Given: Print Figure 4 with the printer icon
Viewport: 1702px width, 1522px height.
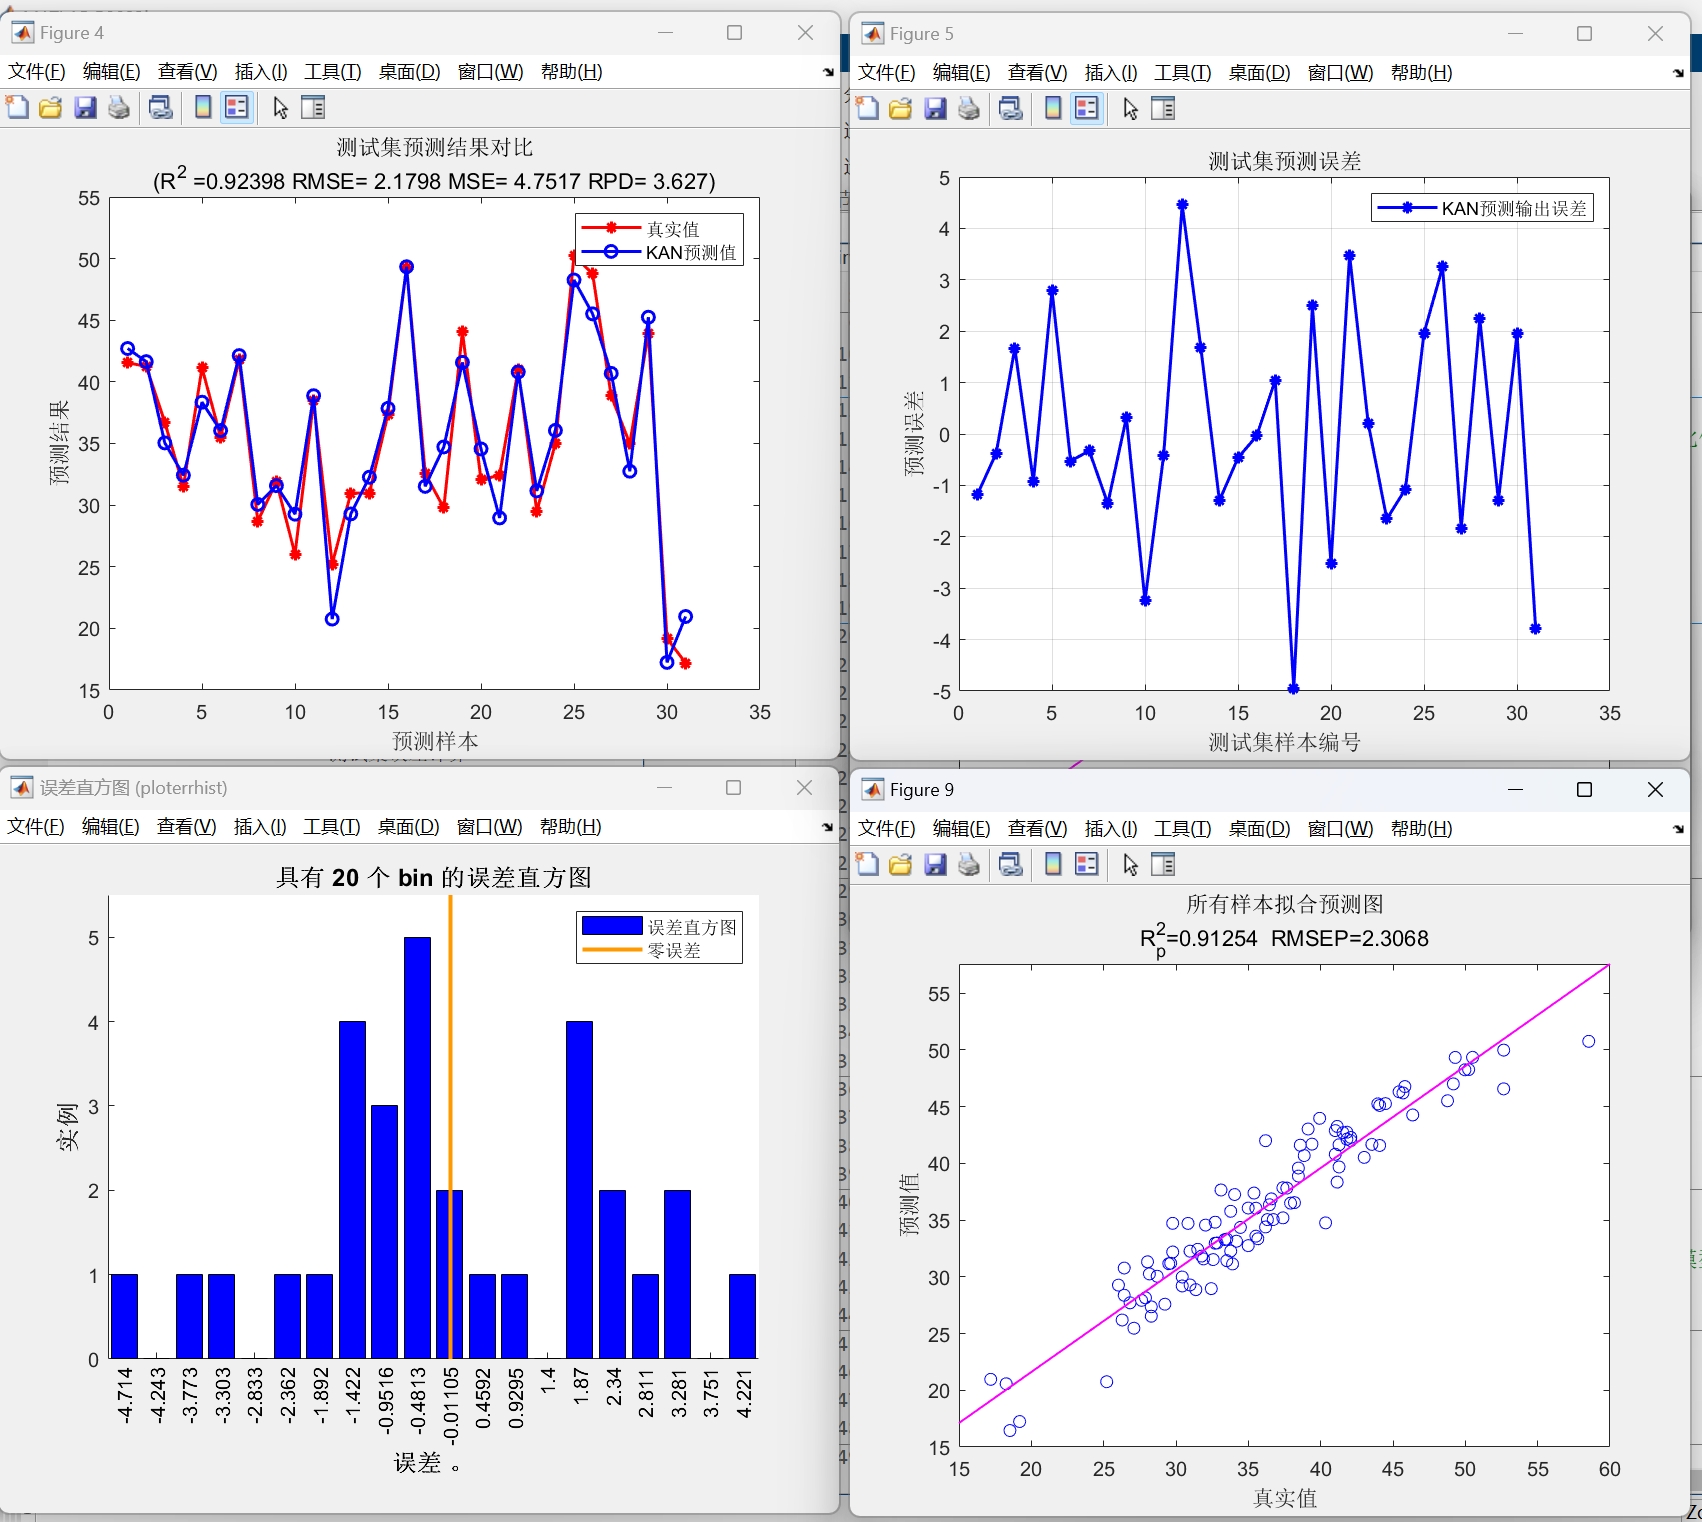Looking at the screenshot, I should coord(119,108).
